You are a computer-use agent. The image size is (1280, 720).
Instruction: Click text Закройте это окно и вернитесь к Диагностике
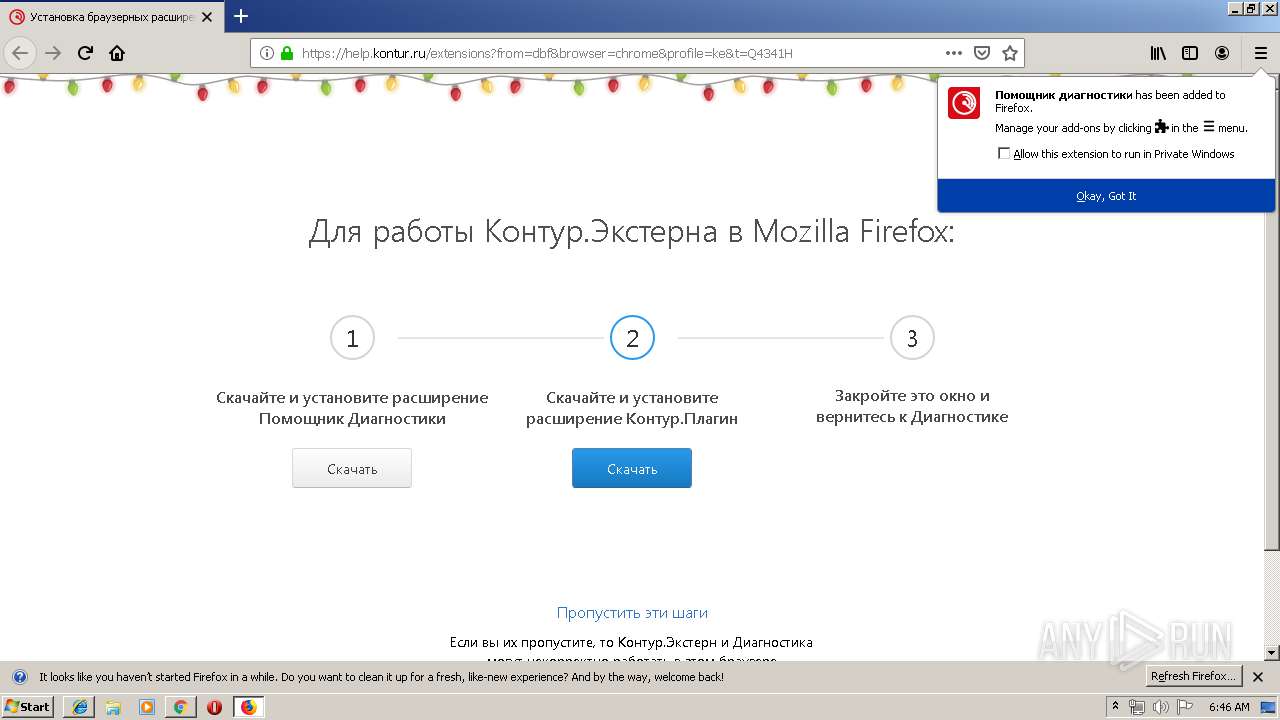coord(912,406)
